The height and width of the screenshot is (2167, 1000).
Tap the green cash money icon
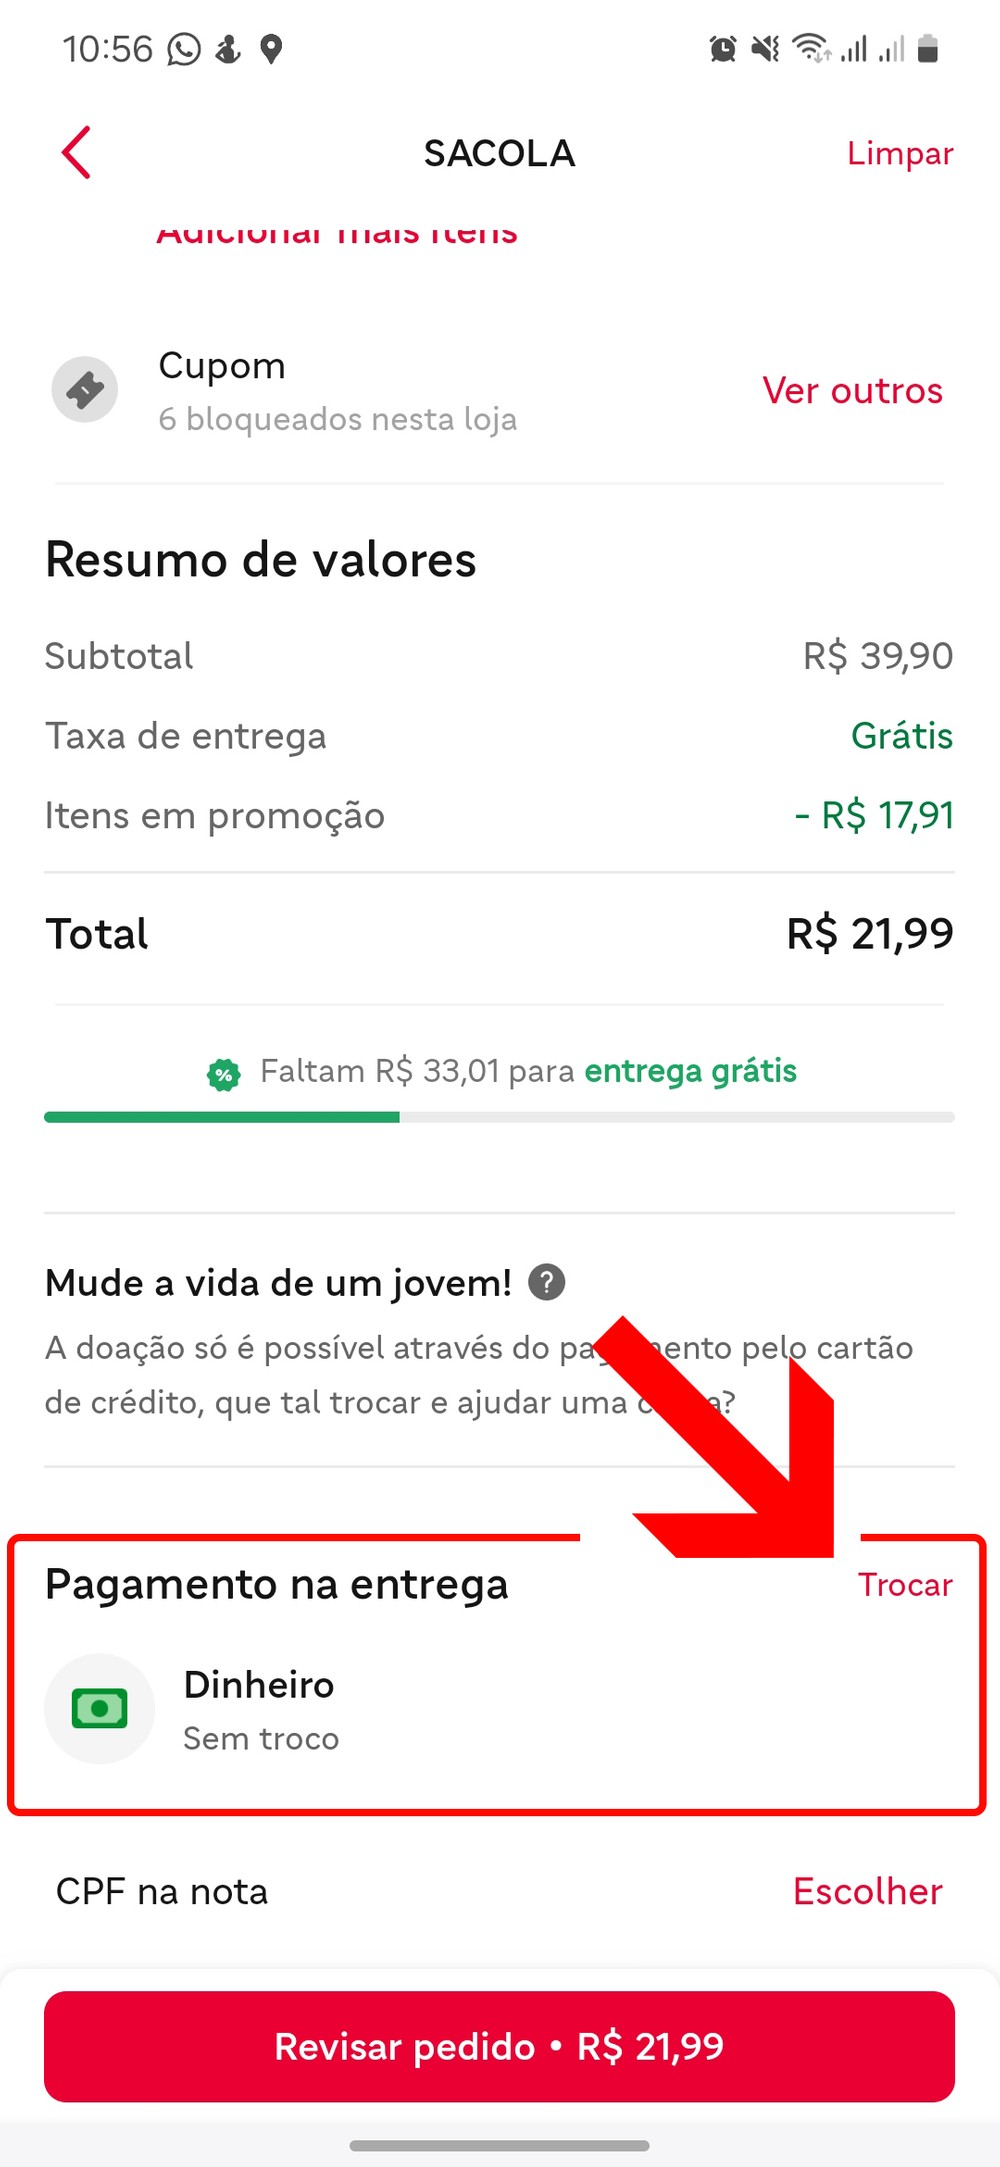coord(99,1708)
